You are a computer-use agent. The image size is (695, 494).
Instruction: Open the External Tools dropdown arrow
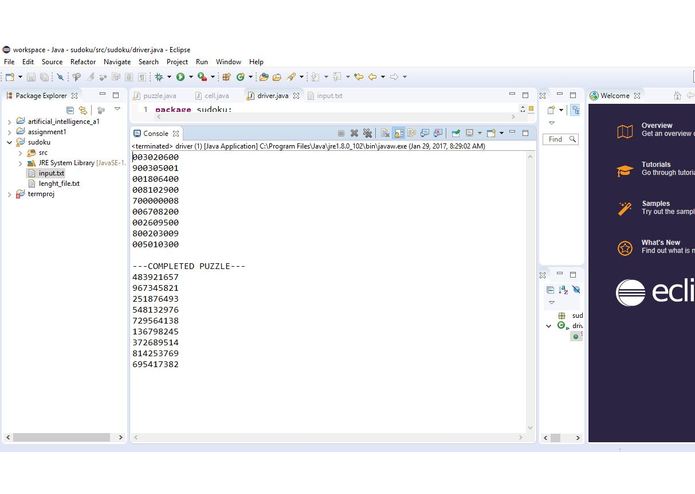213,77
